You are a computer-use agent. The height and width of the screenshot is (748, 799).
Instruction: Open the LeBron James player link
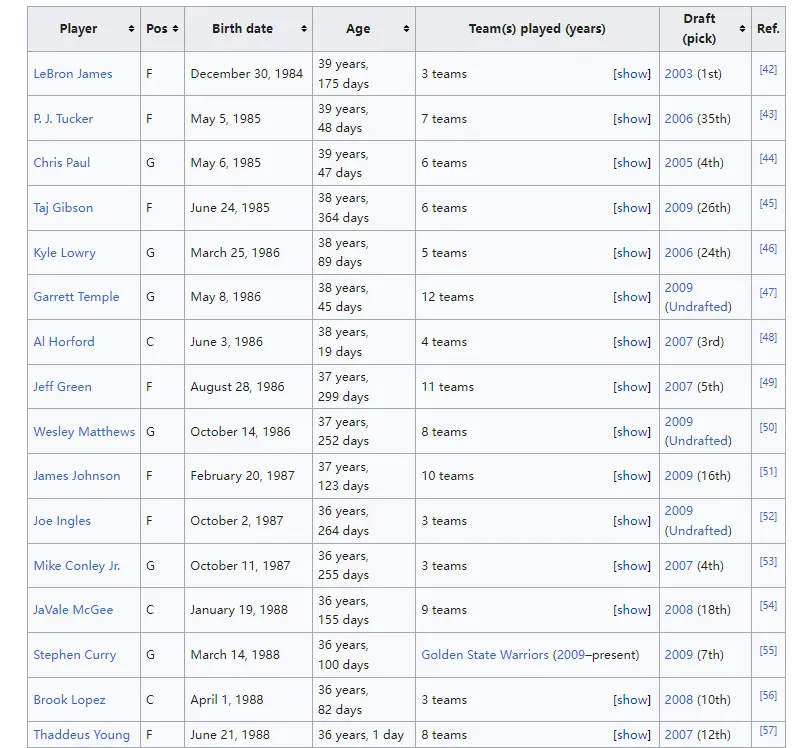(73, 74)
